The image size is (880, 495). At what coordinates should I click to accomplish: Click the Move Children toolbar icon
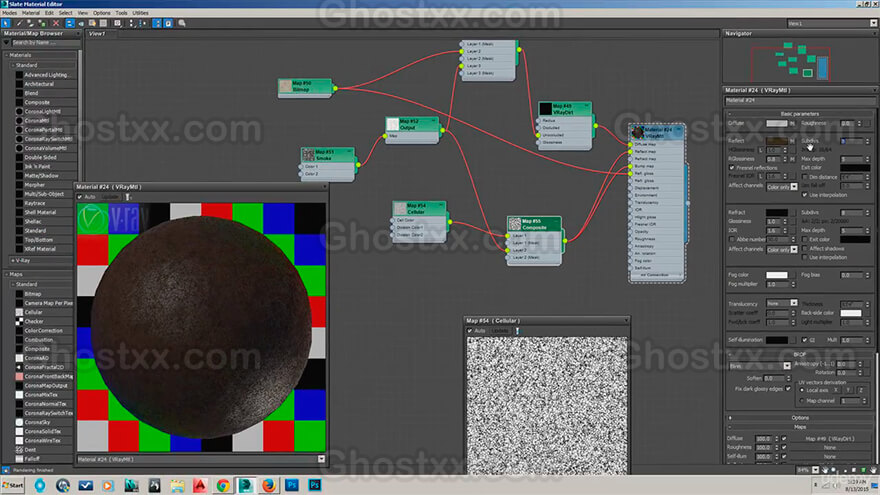pyautogui.click(x=70, y=23)
